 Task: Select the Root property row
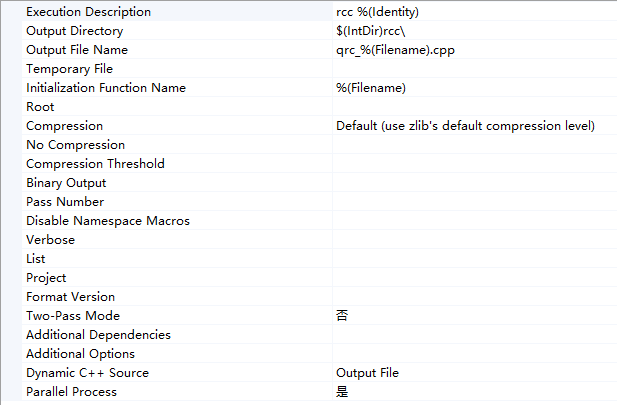point(41,107)
